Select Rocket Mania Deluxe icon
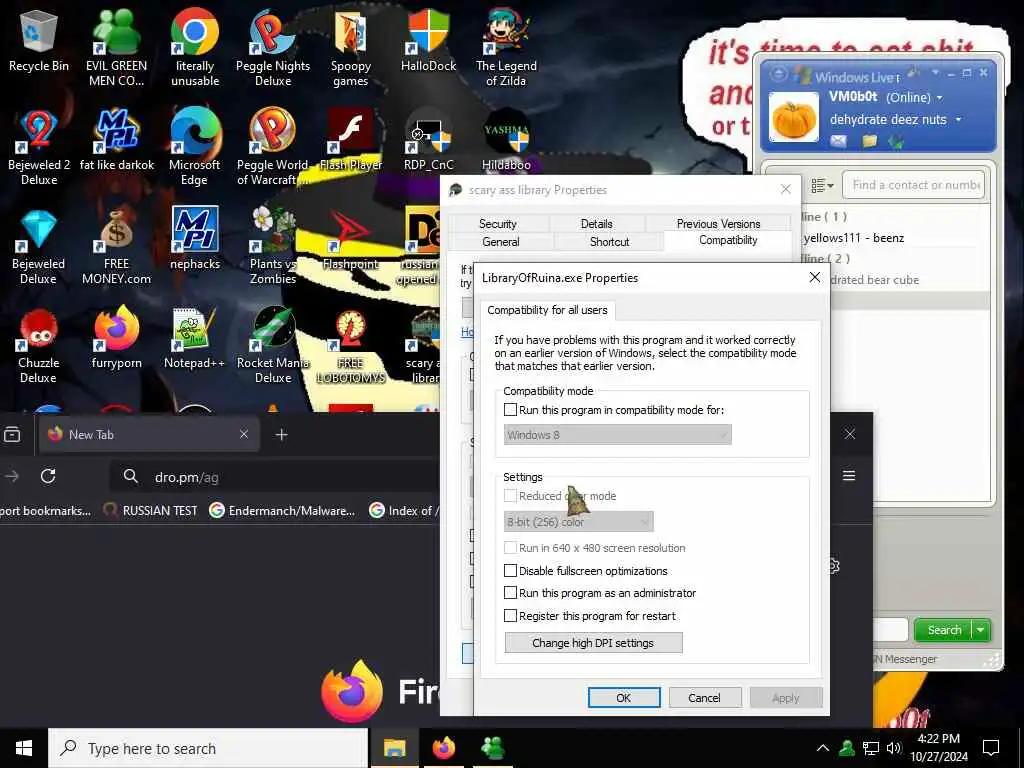 273,345
